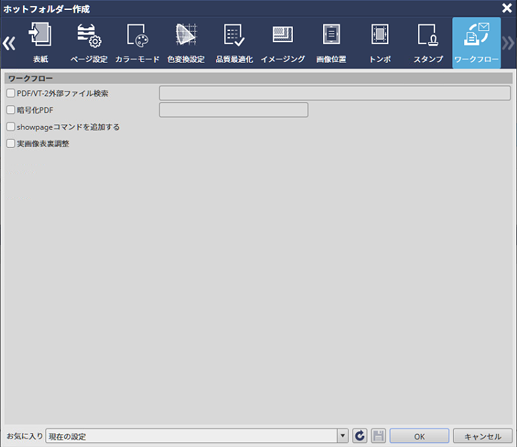The height and width of the screenshot is (447, 517).
Task: Open the 画像位置 tab
Action: (331, 43)
